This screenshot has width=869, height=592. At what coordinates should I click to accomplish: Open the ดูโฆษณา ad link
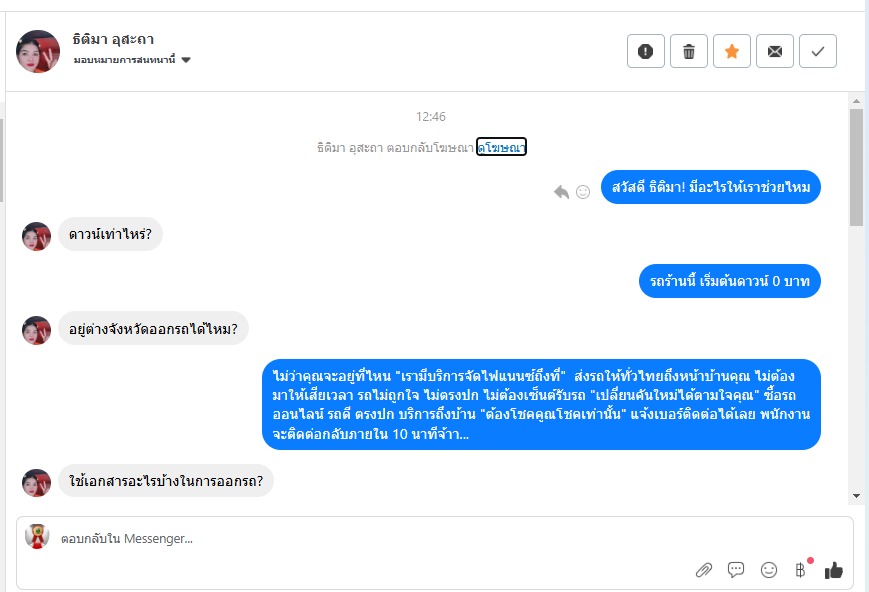point(501,147)
